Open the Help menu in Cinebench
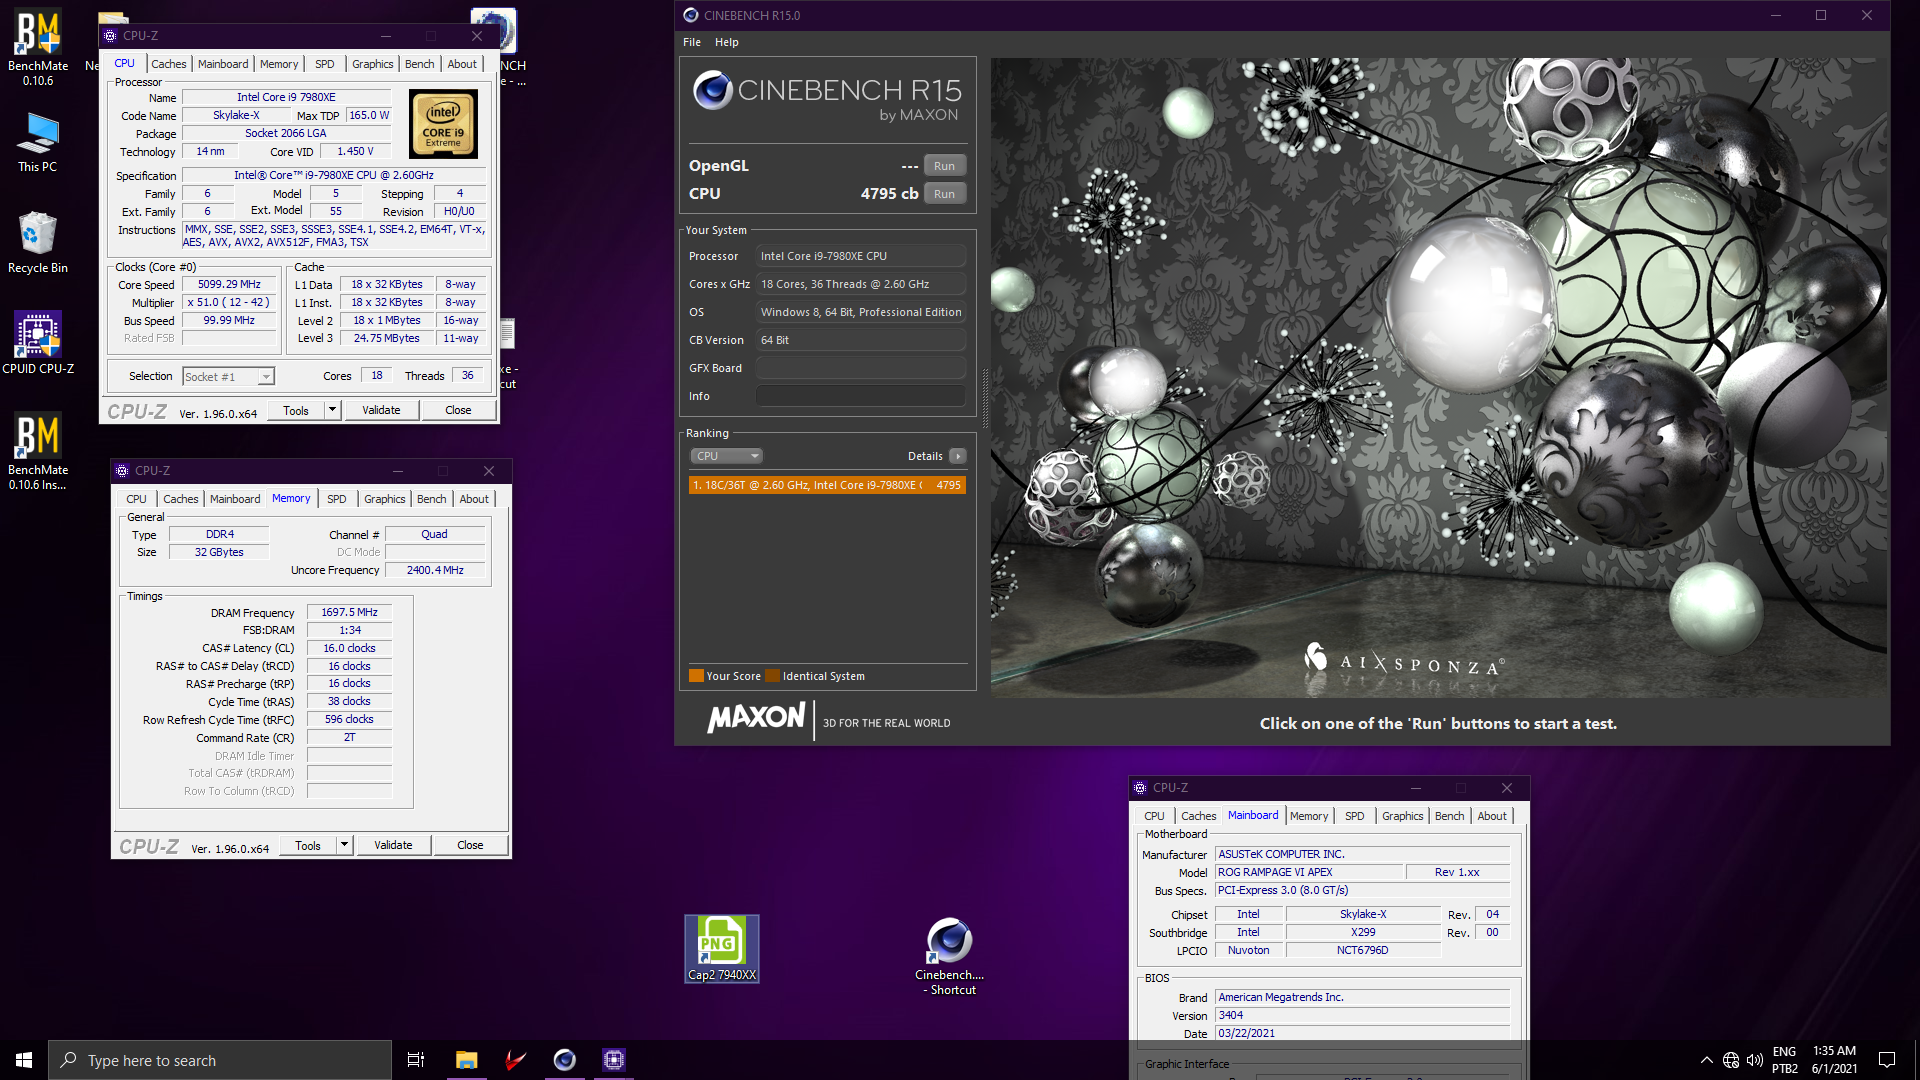Image resolution: width=1920 pixels, height=1080 pixels. 727,42
